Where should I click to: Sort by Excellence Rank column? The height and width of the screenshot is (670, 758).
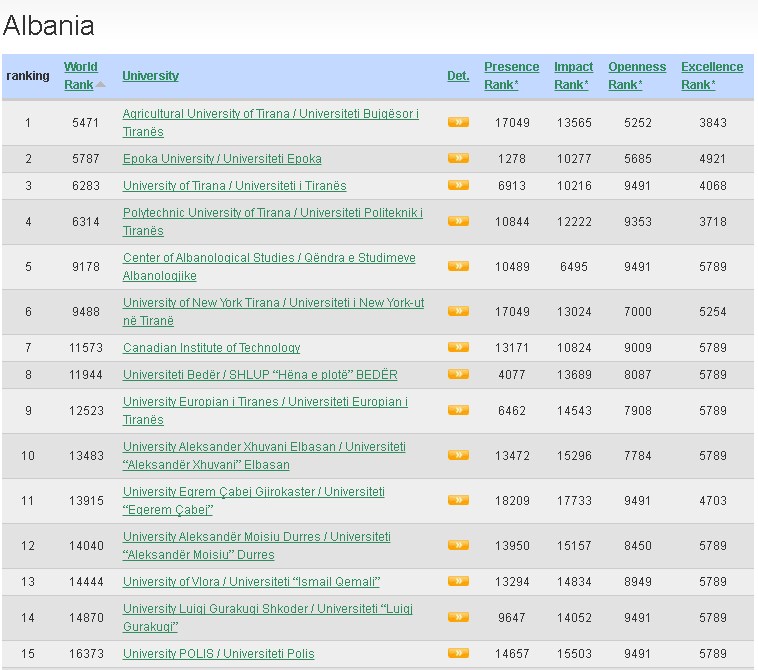pyautogui.click(x=712, y=76)
